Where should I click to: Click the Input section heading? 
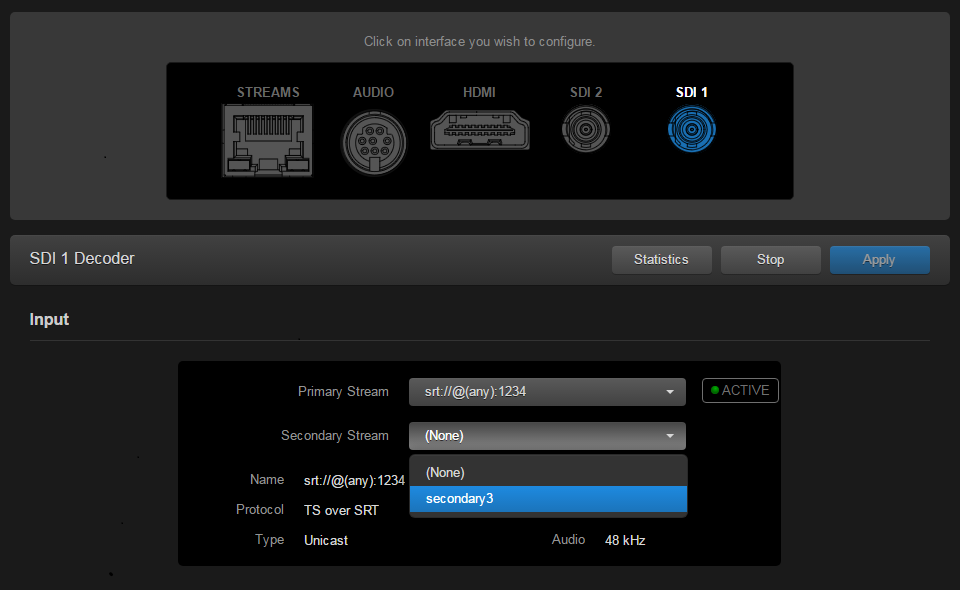[49, 319]
